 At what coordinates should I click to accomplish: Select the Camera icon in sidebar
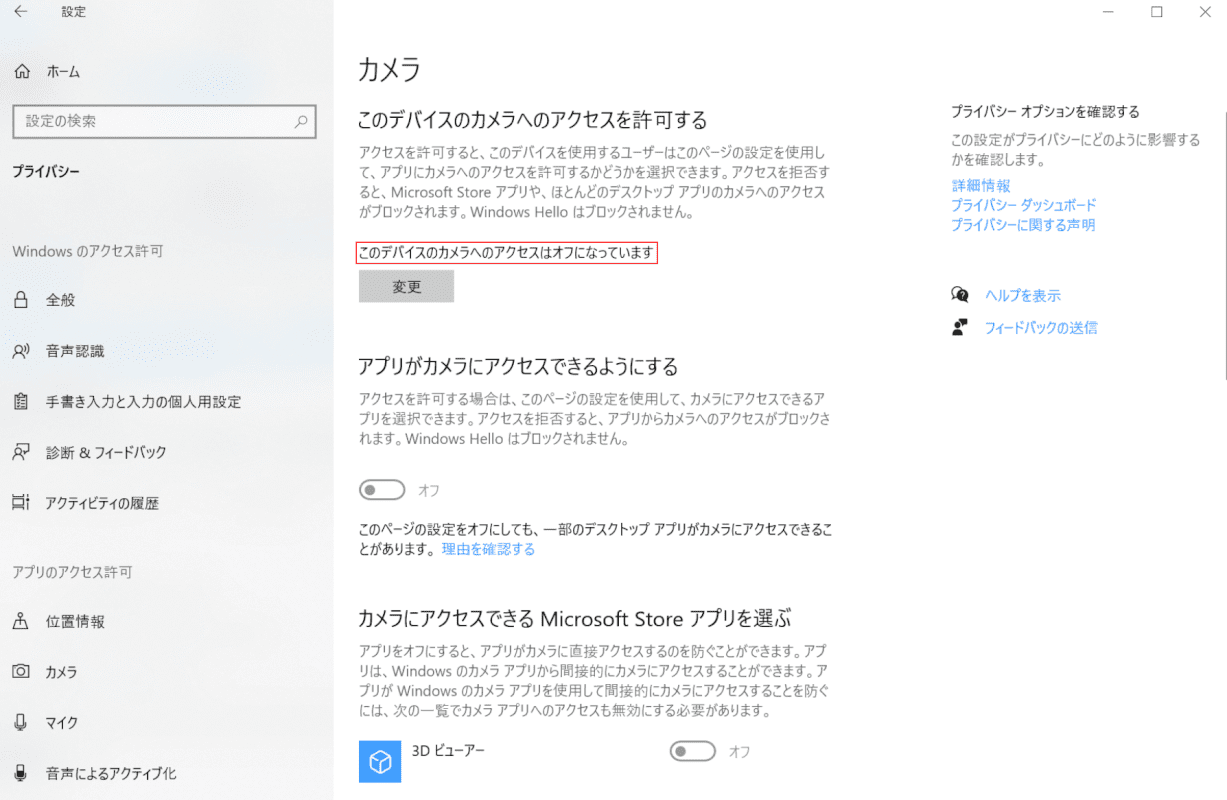(x=21, y=672)
